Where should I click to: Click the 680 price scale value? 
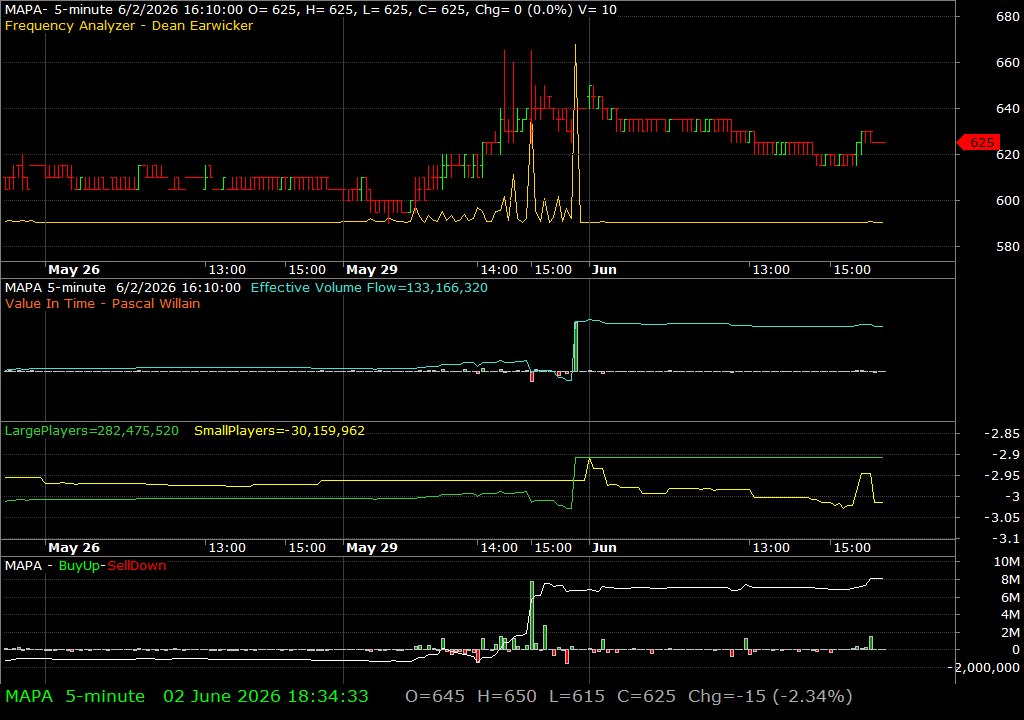(x=1008, y=17)
